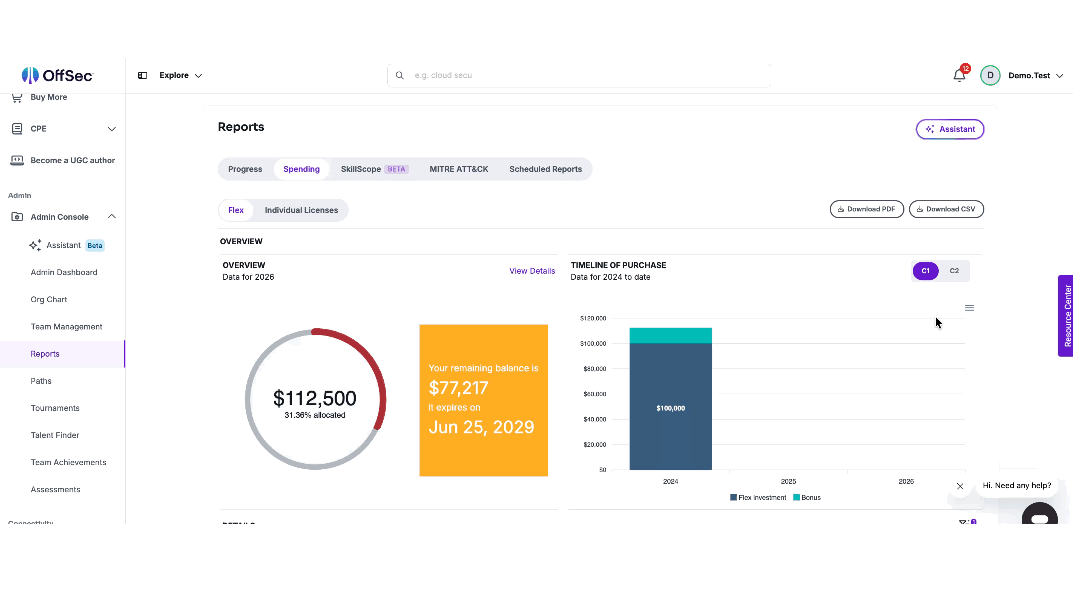Open the chart hamburger menu icon
The width and height of the screenshot is (1080, 608).
[x=969, y=308]
